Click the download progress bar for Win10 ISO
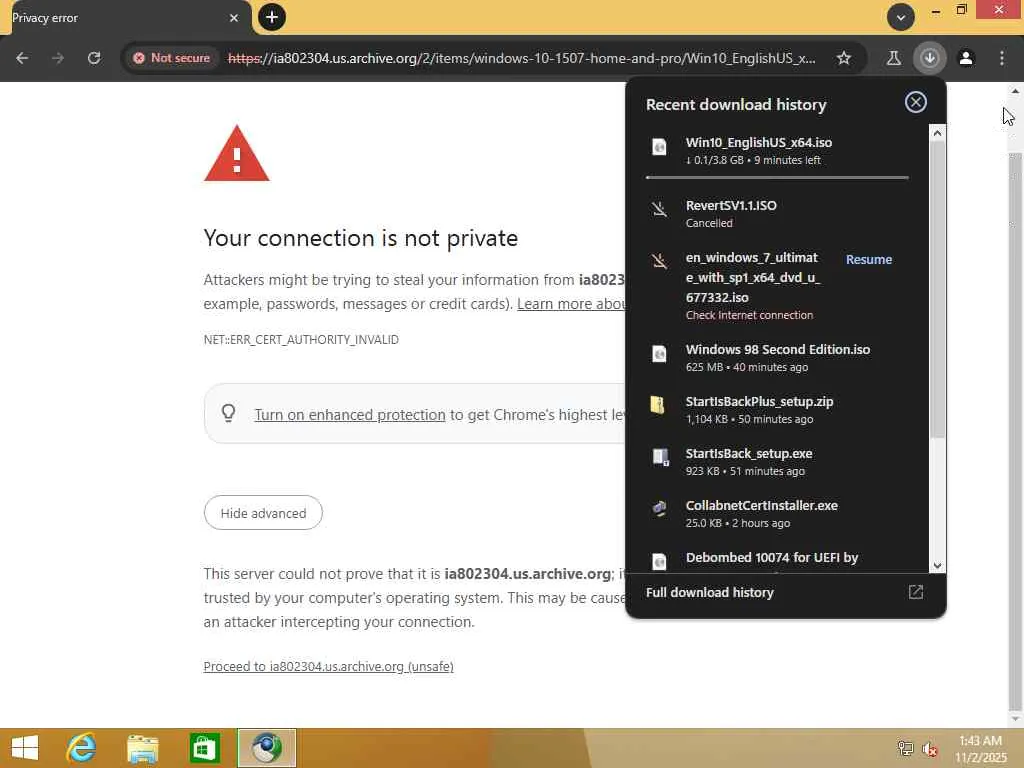The width and height of the screenshot is (1024, 768). click(x=777, y=177)
